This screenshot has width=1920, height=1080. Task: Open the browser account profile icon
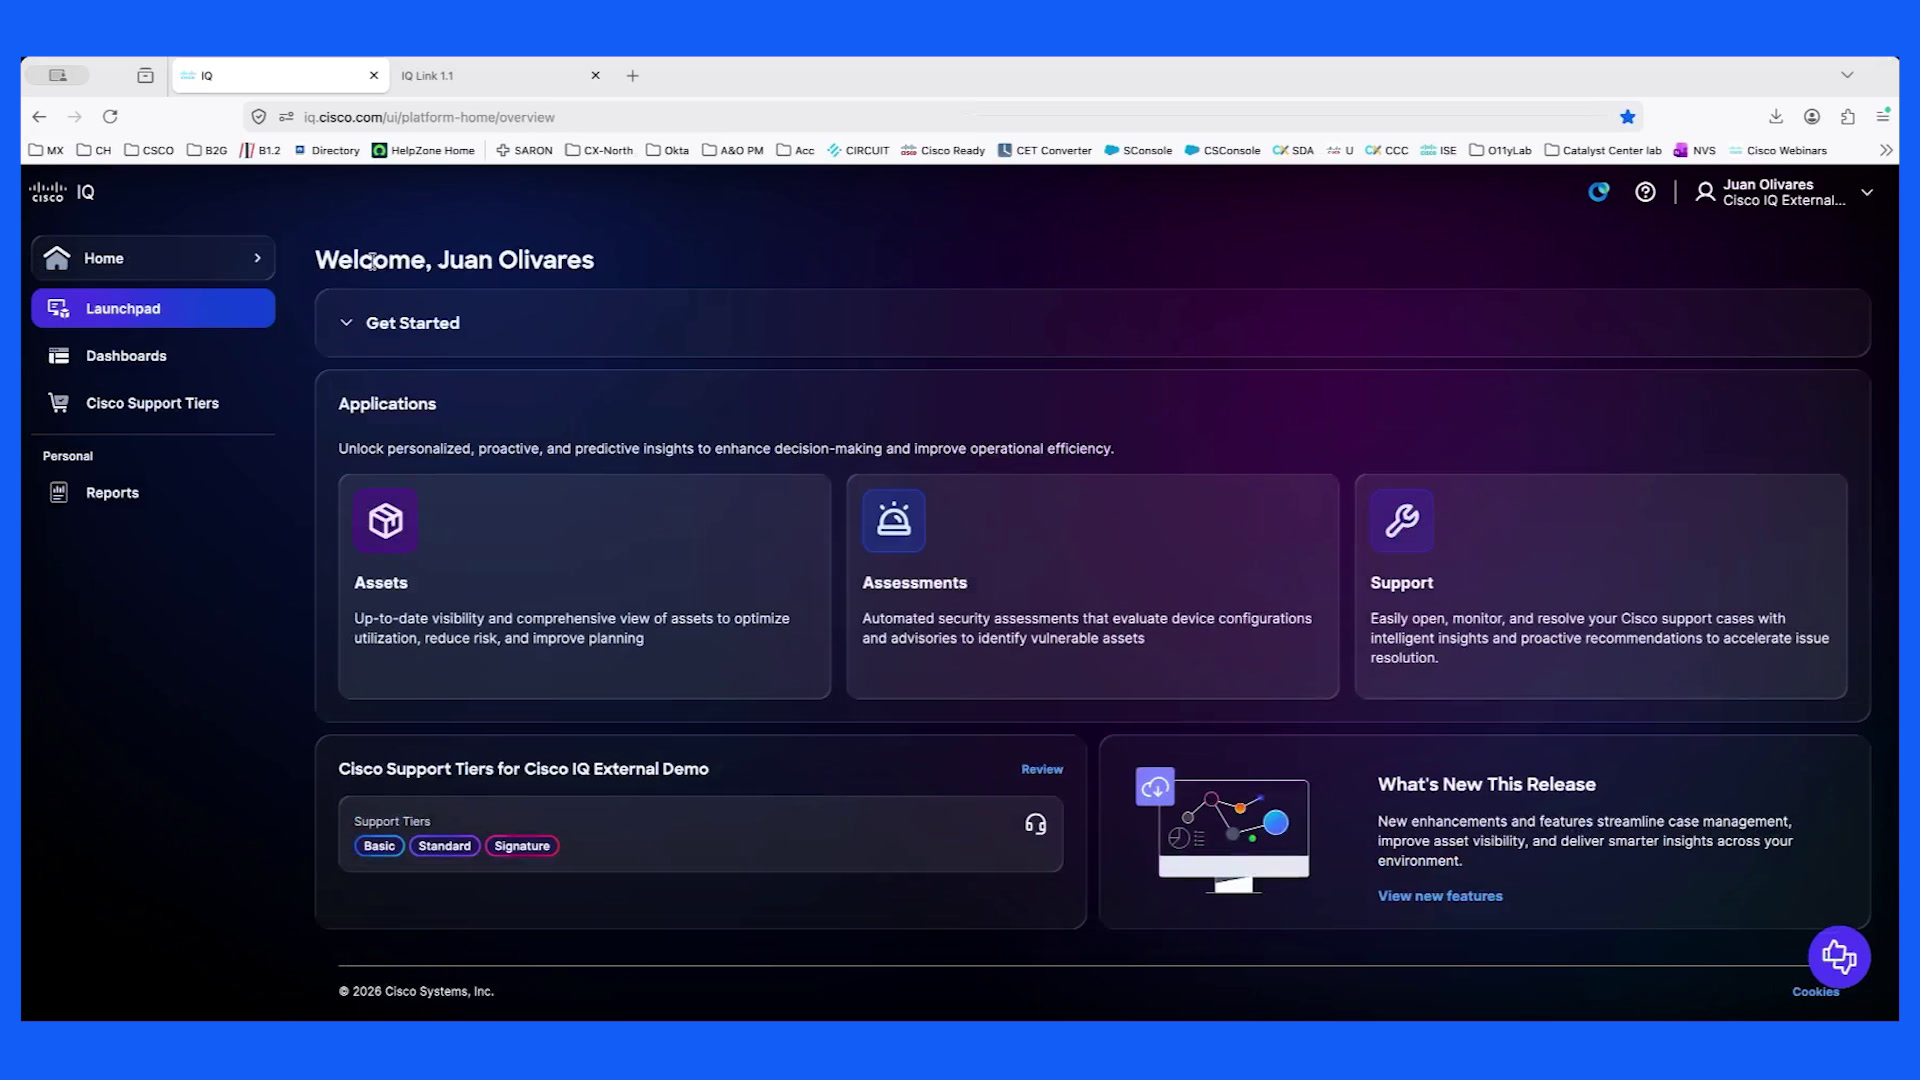(x=1812, y=117)
